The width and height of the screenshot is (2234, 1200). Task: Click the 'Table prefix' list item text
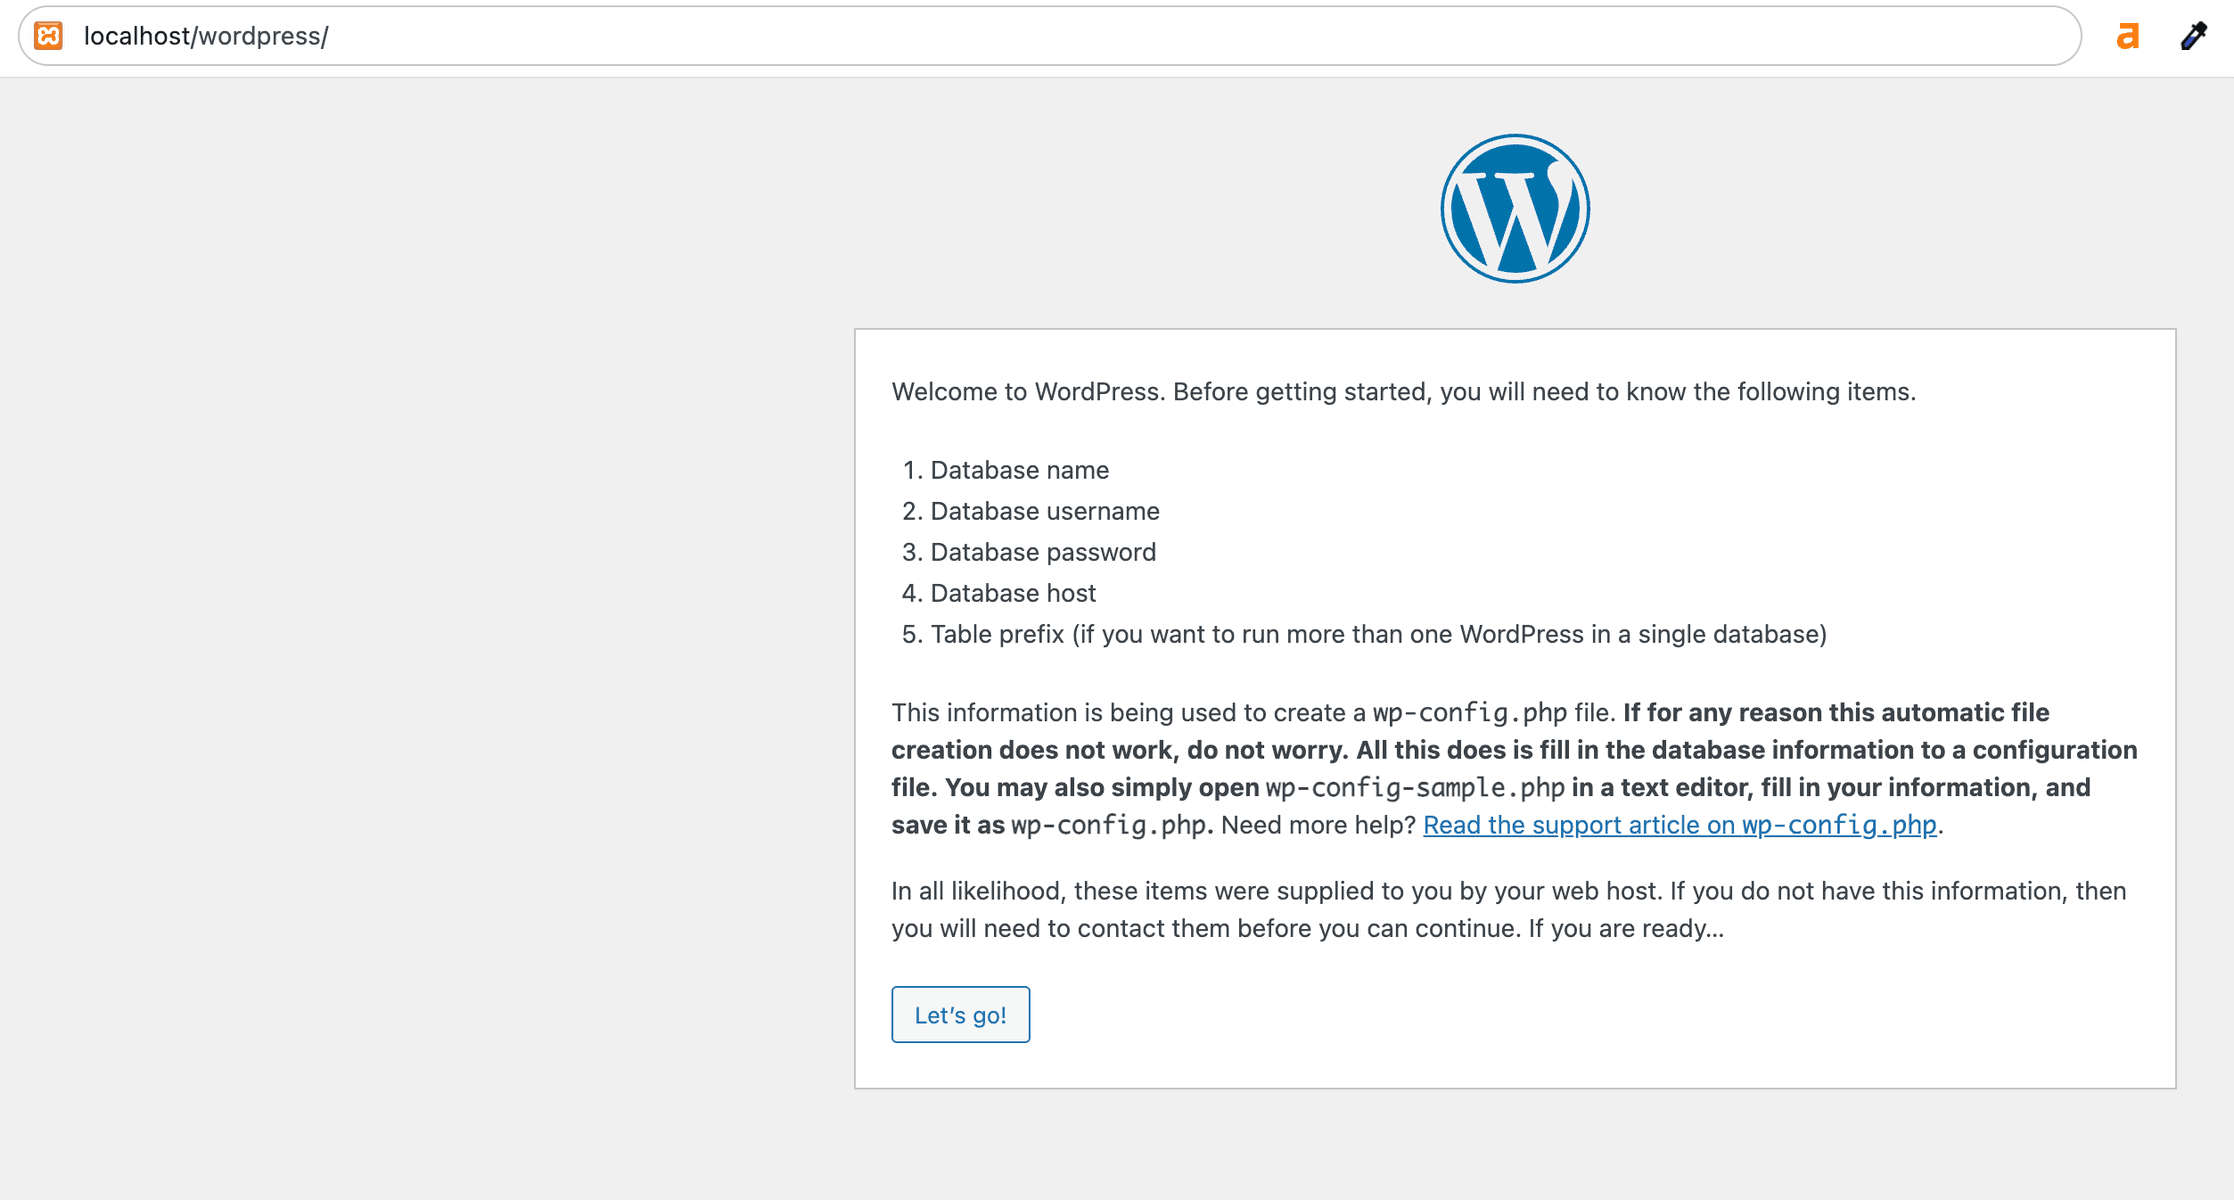pos(1378,634)
